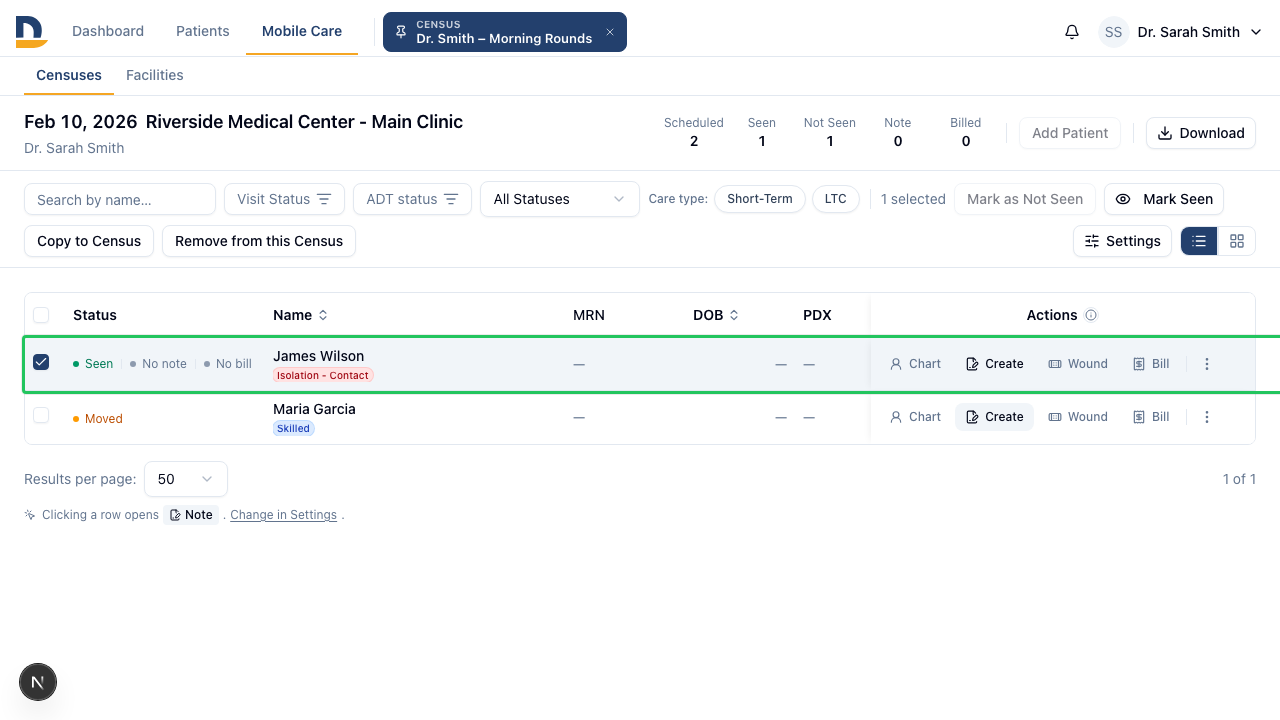Uncheck the James Wilson row checkbox

(41, 362)
